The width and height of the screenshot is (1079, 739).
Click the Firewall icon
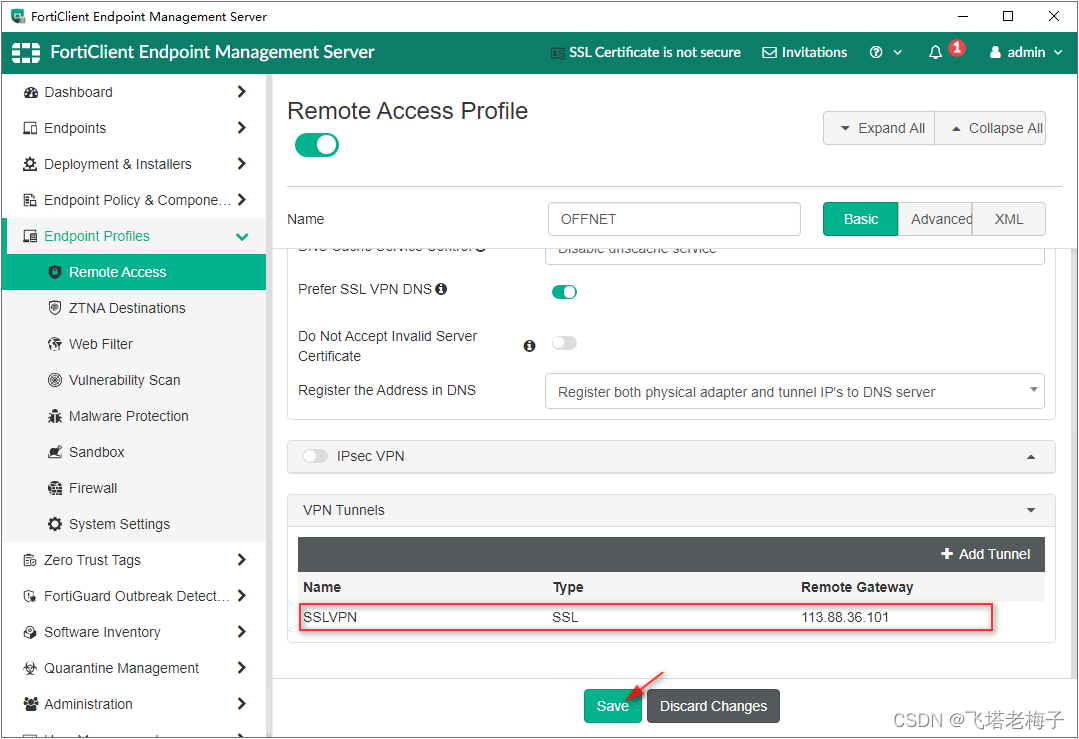point(55,488)
